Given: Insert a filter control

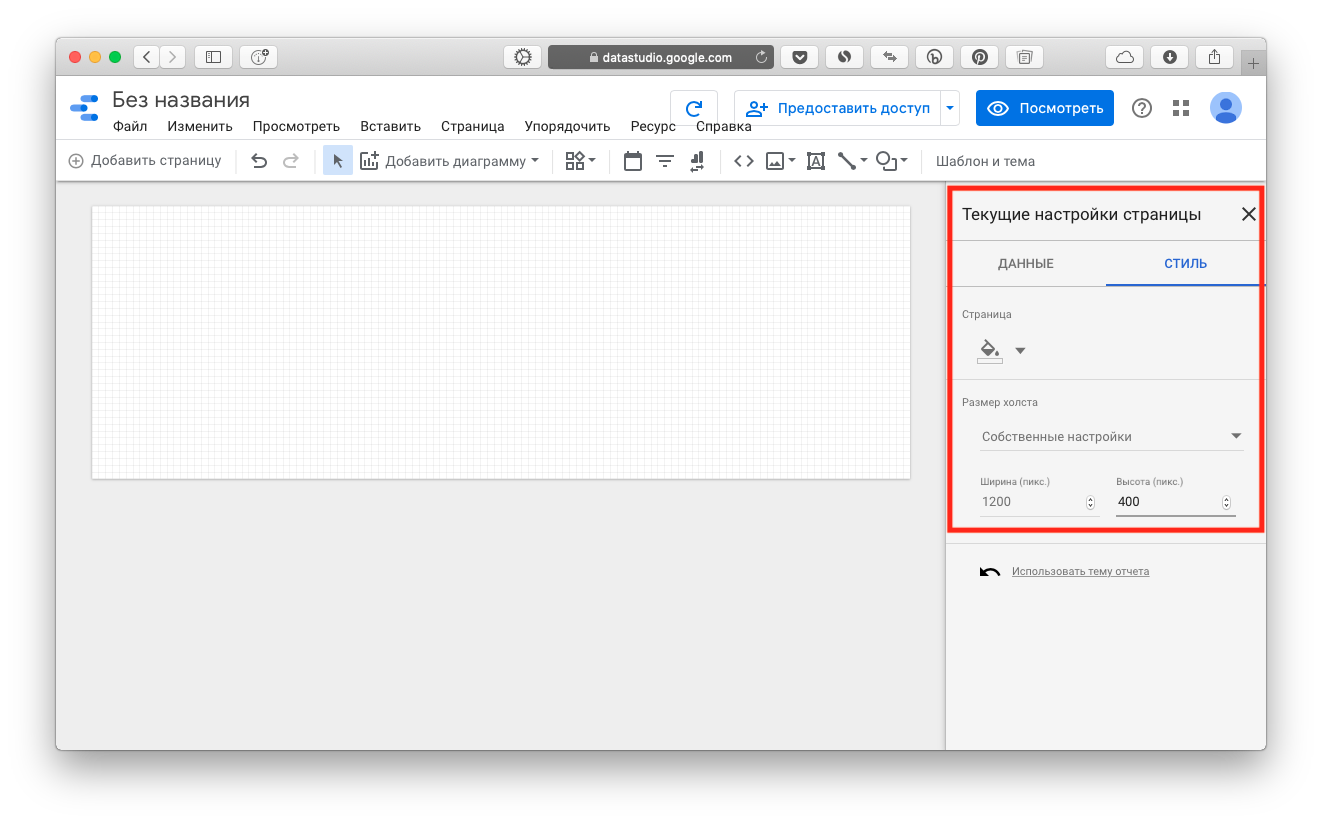Looking at the screenshot, I should pos(665,161).
